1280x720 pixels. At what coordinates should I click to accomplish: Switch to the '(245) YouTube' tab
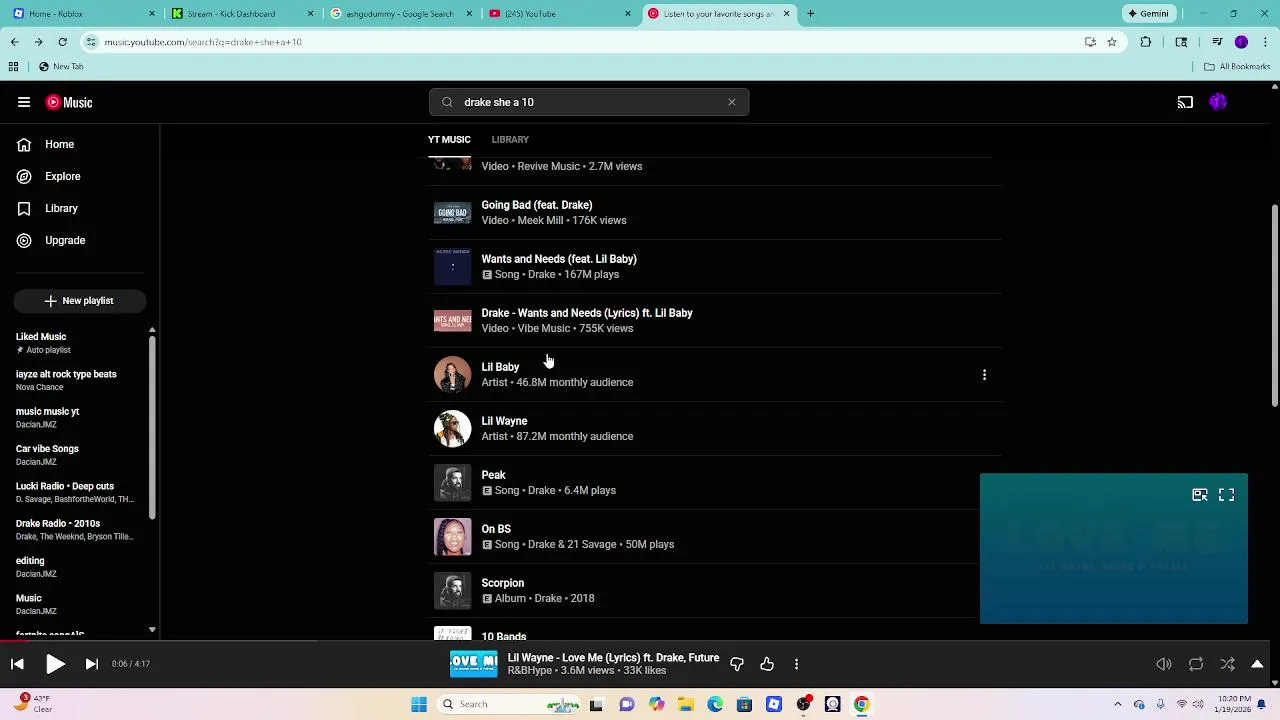click(560, 14)
